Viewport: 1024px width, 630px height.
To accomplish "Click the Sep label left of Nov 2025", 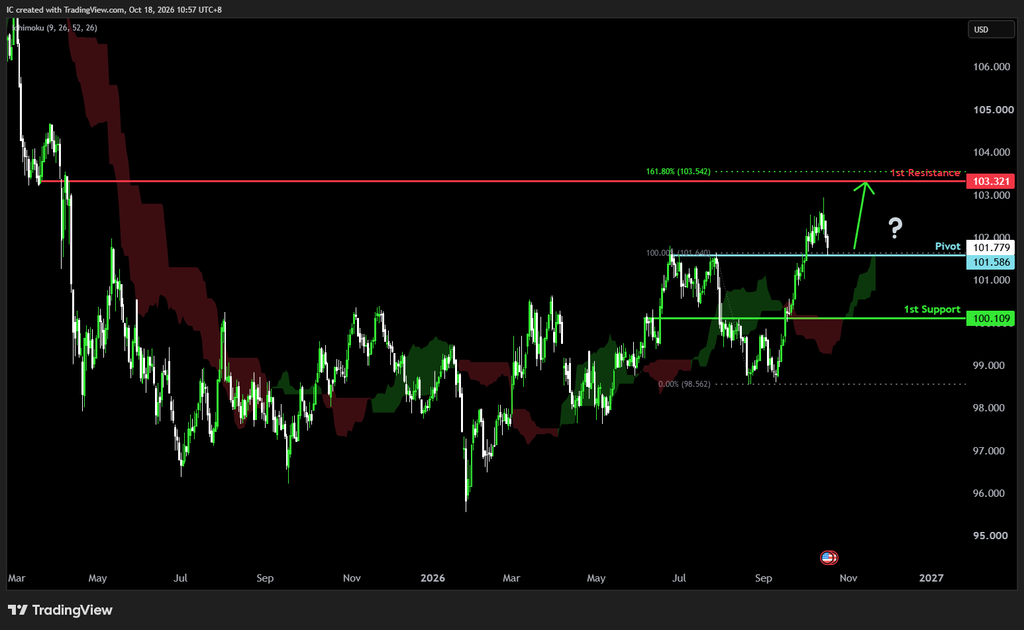I will (264, 578).
